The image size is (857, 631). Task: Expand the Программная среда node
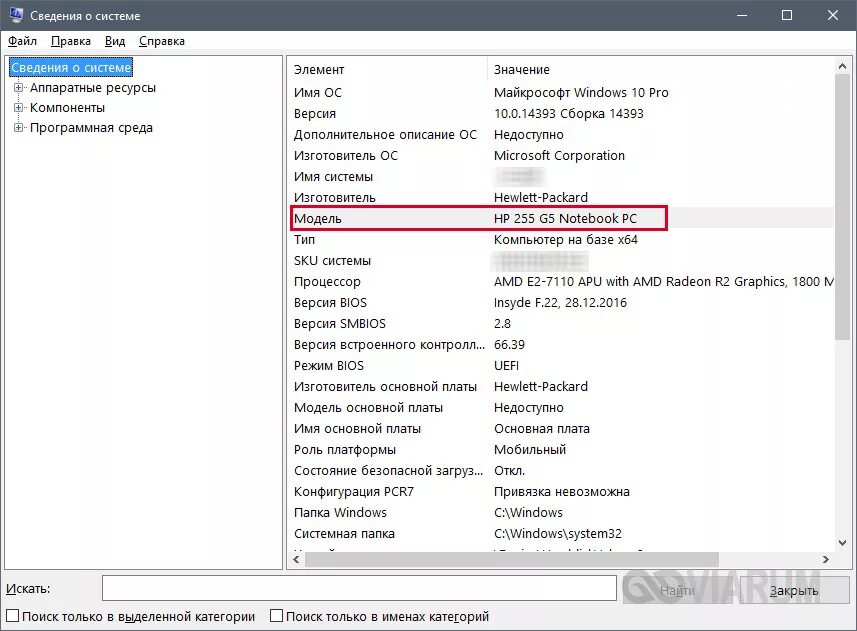[19, 128]
